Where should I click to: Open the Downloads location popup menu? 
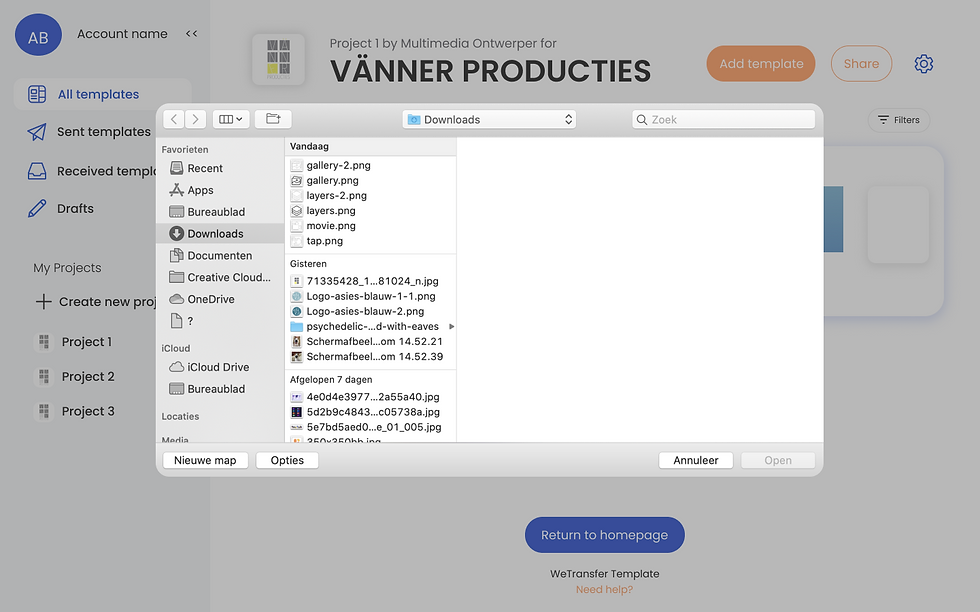click(x=489, y=119)
